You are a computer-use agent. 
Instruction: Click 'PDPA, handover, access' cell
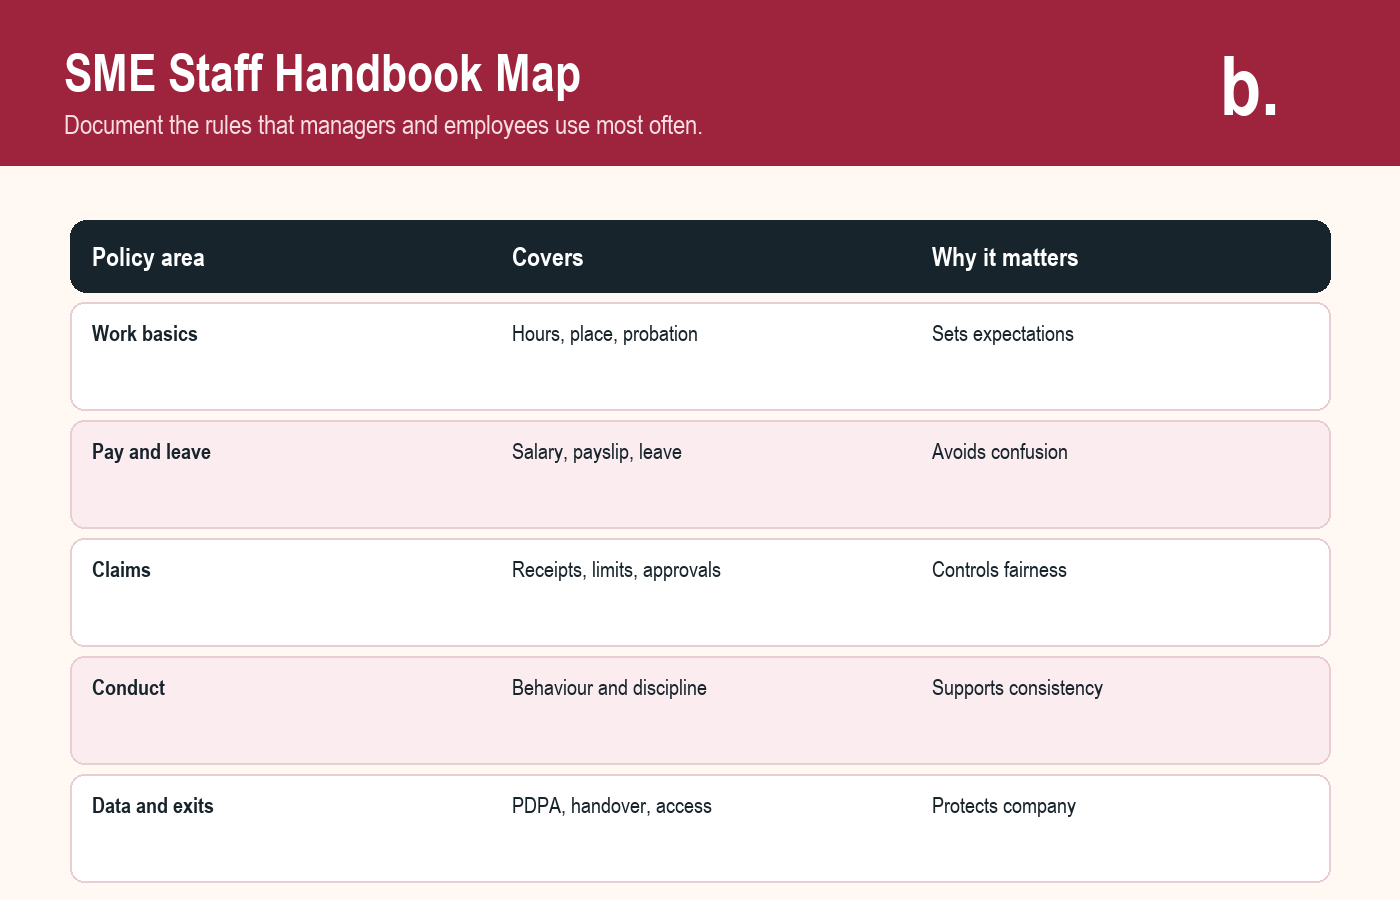tap(612, 806)
